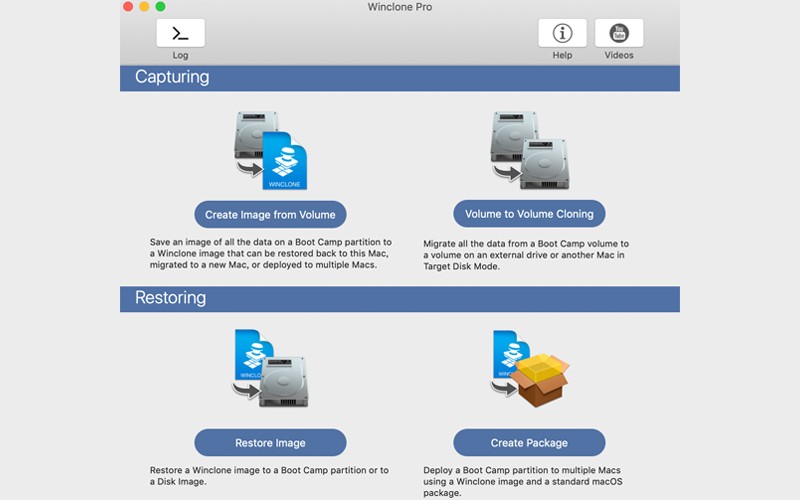The height and width of the screenshot is (500, 800).
Task: Click the Log label under toolbar
Action: (x=180, y=55)
